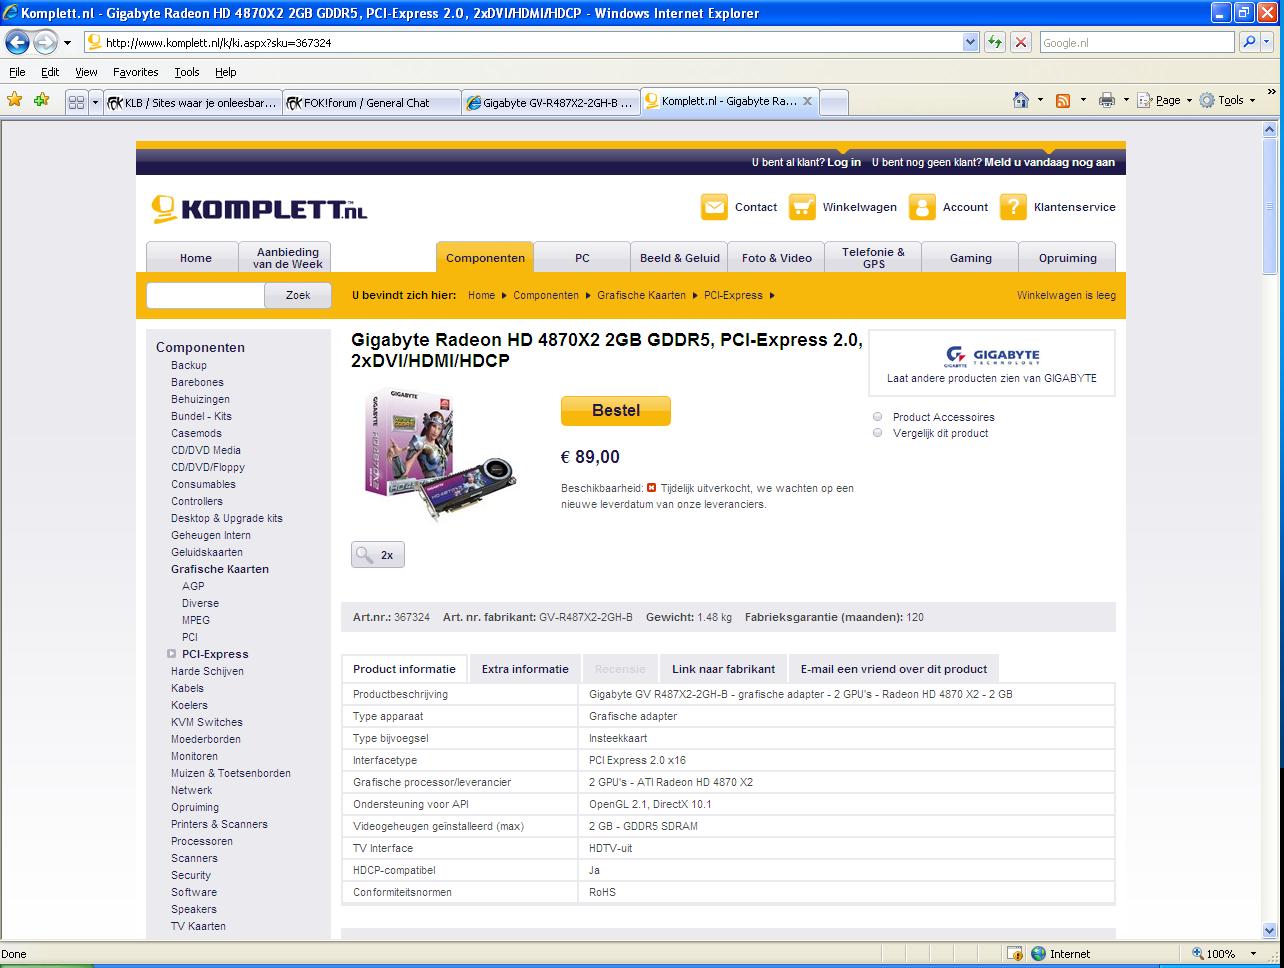
Task: Click the Winkelwagen shopping cart icon
Action: click(x=802, y=207)
